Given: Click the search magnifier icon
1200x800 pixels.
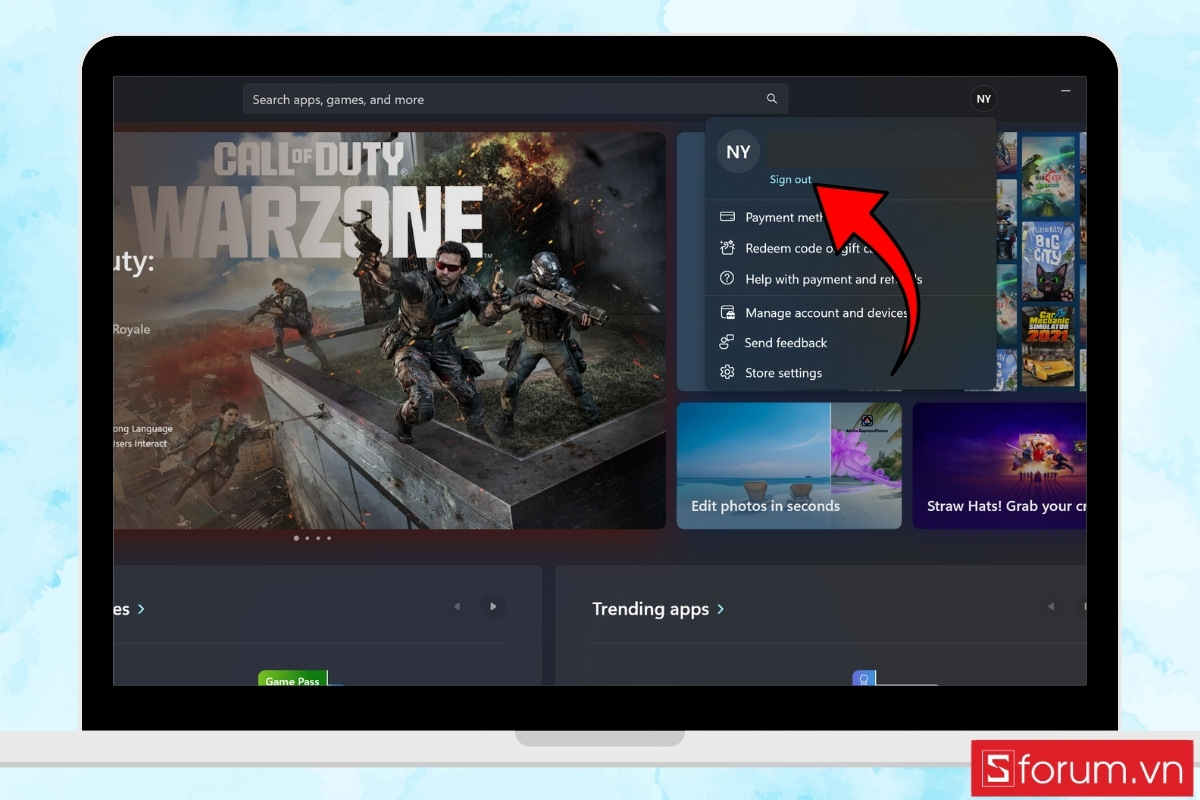Looking at the screenshot, I should pos(771,99).
